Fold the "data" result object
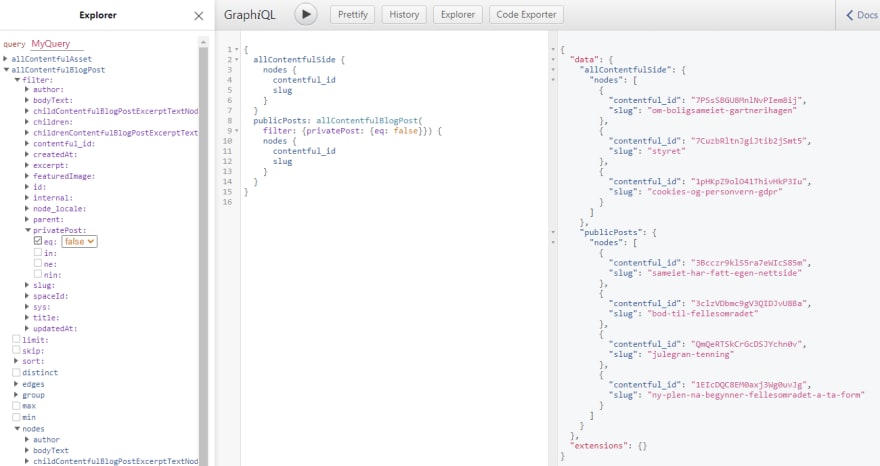 pos(553,60)
